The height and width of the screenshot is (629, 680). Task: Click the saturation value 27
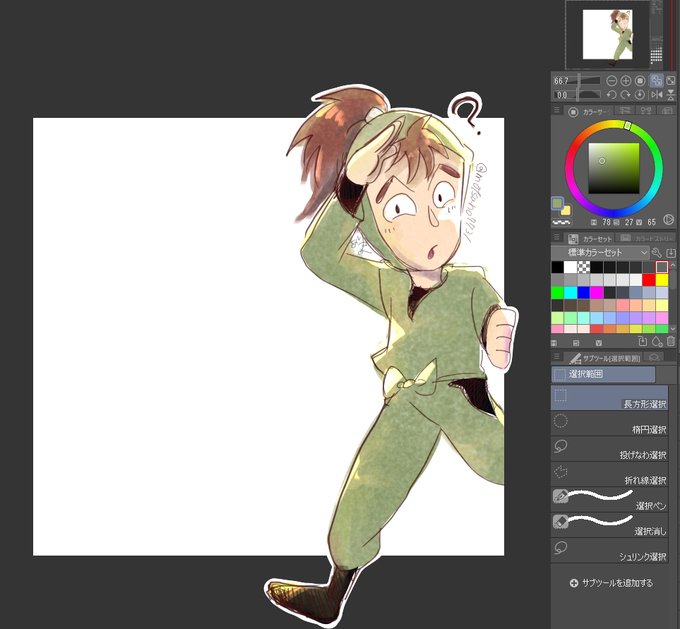click(x=629, y=222)
